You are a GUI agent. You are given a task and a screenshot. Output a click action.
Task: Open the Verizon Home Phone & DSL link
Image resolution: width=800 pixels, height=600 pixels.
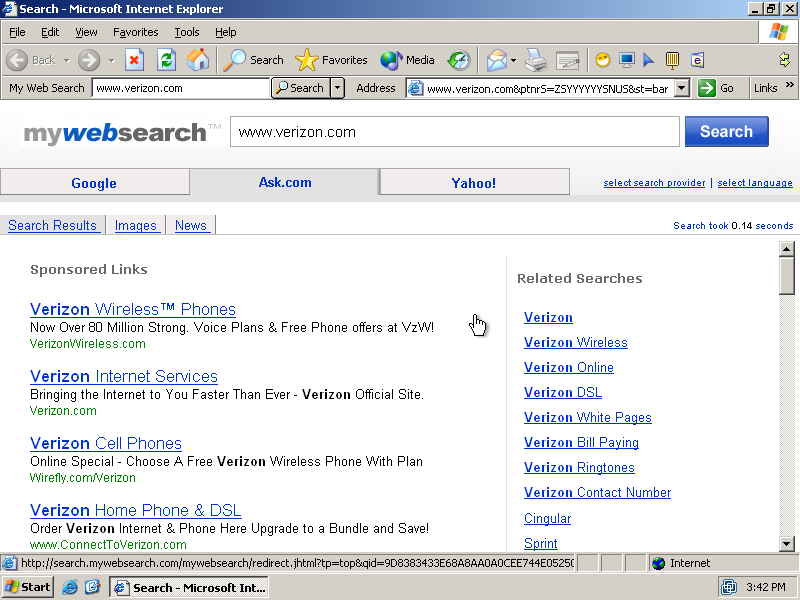pos(136,510)
